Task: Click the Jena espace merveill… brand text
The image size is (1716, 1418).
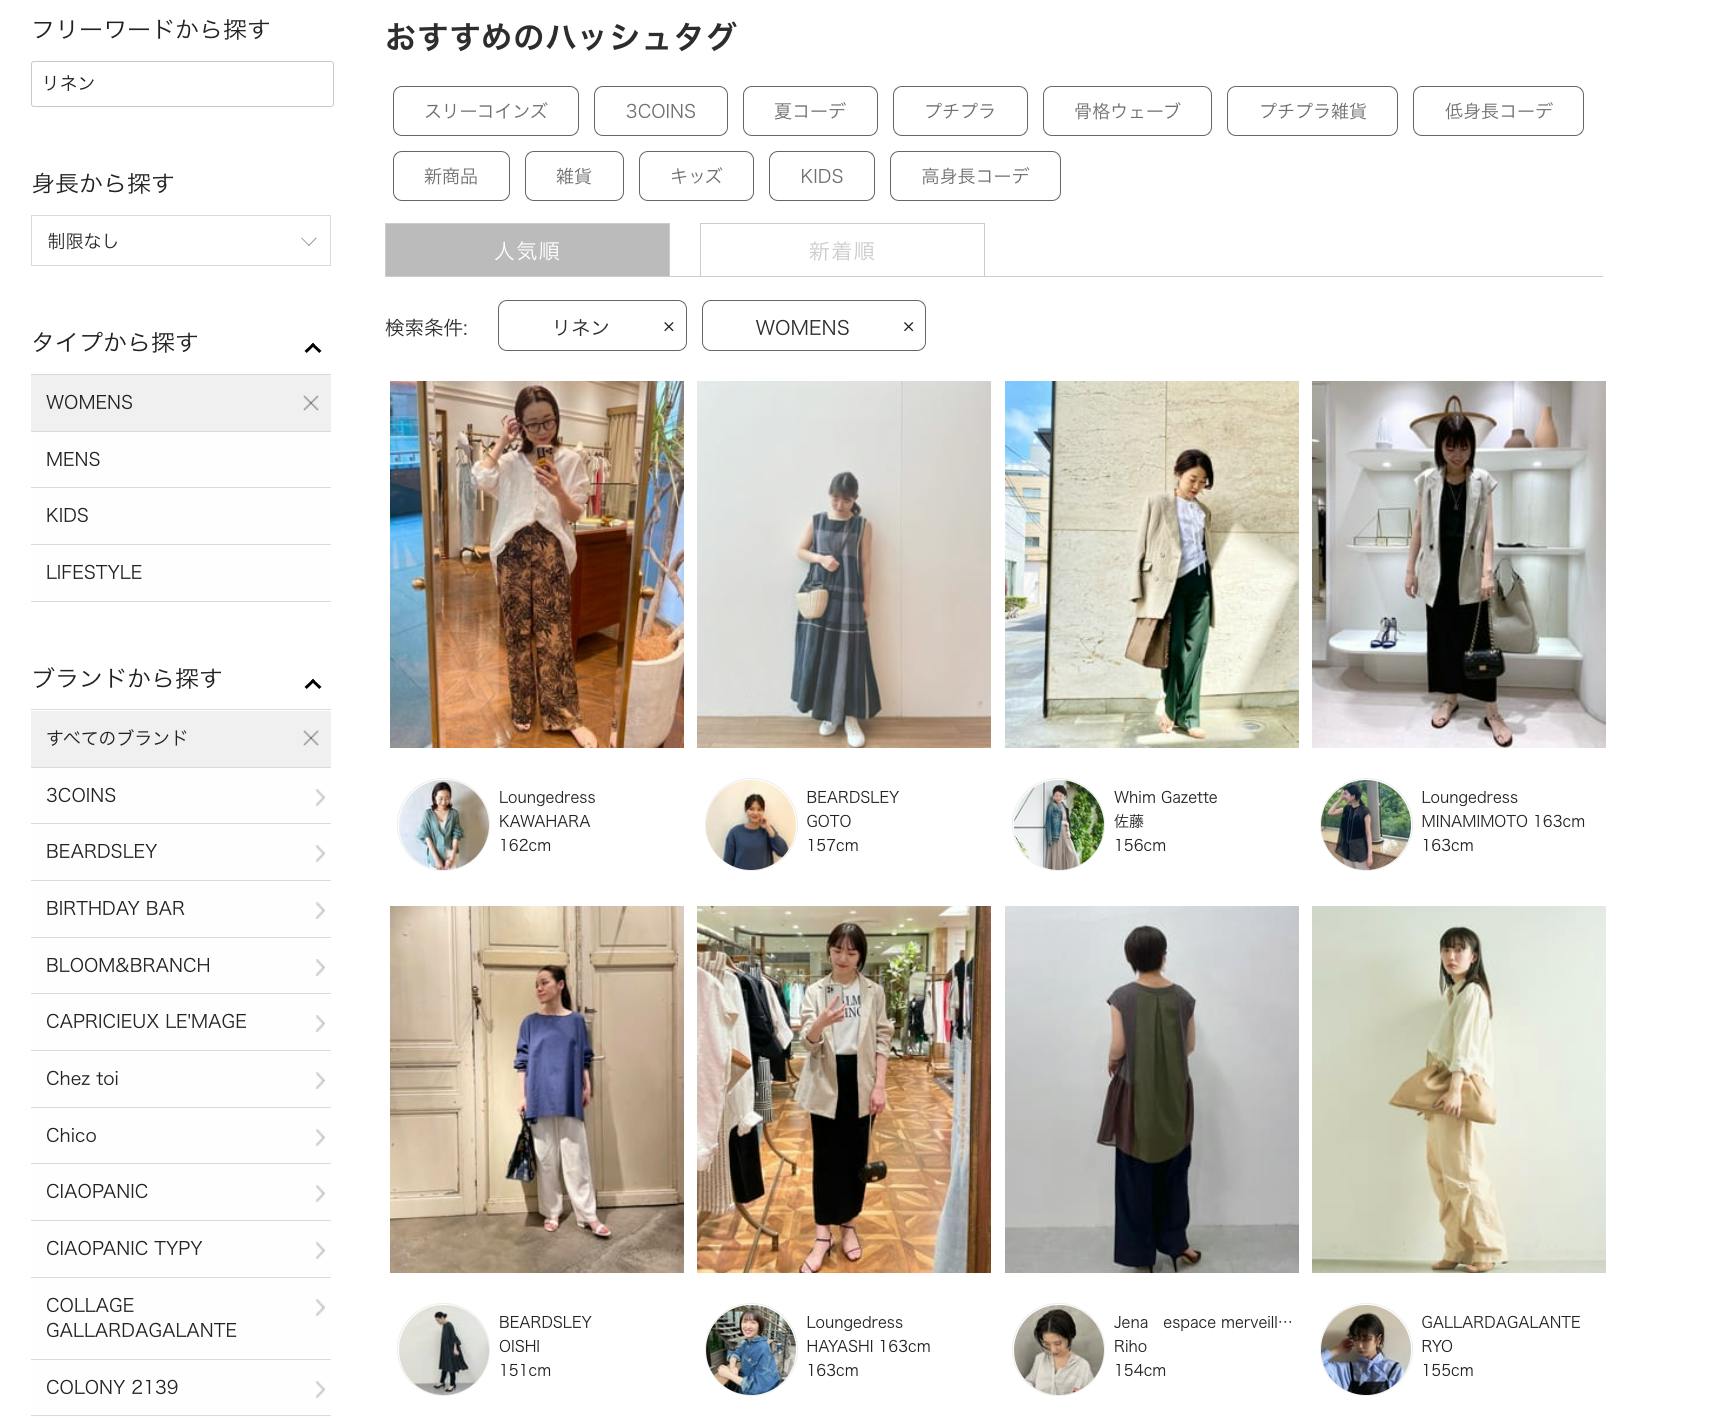Action: coord(1203,1322)
